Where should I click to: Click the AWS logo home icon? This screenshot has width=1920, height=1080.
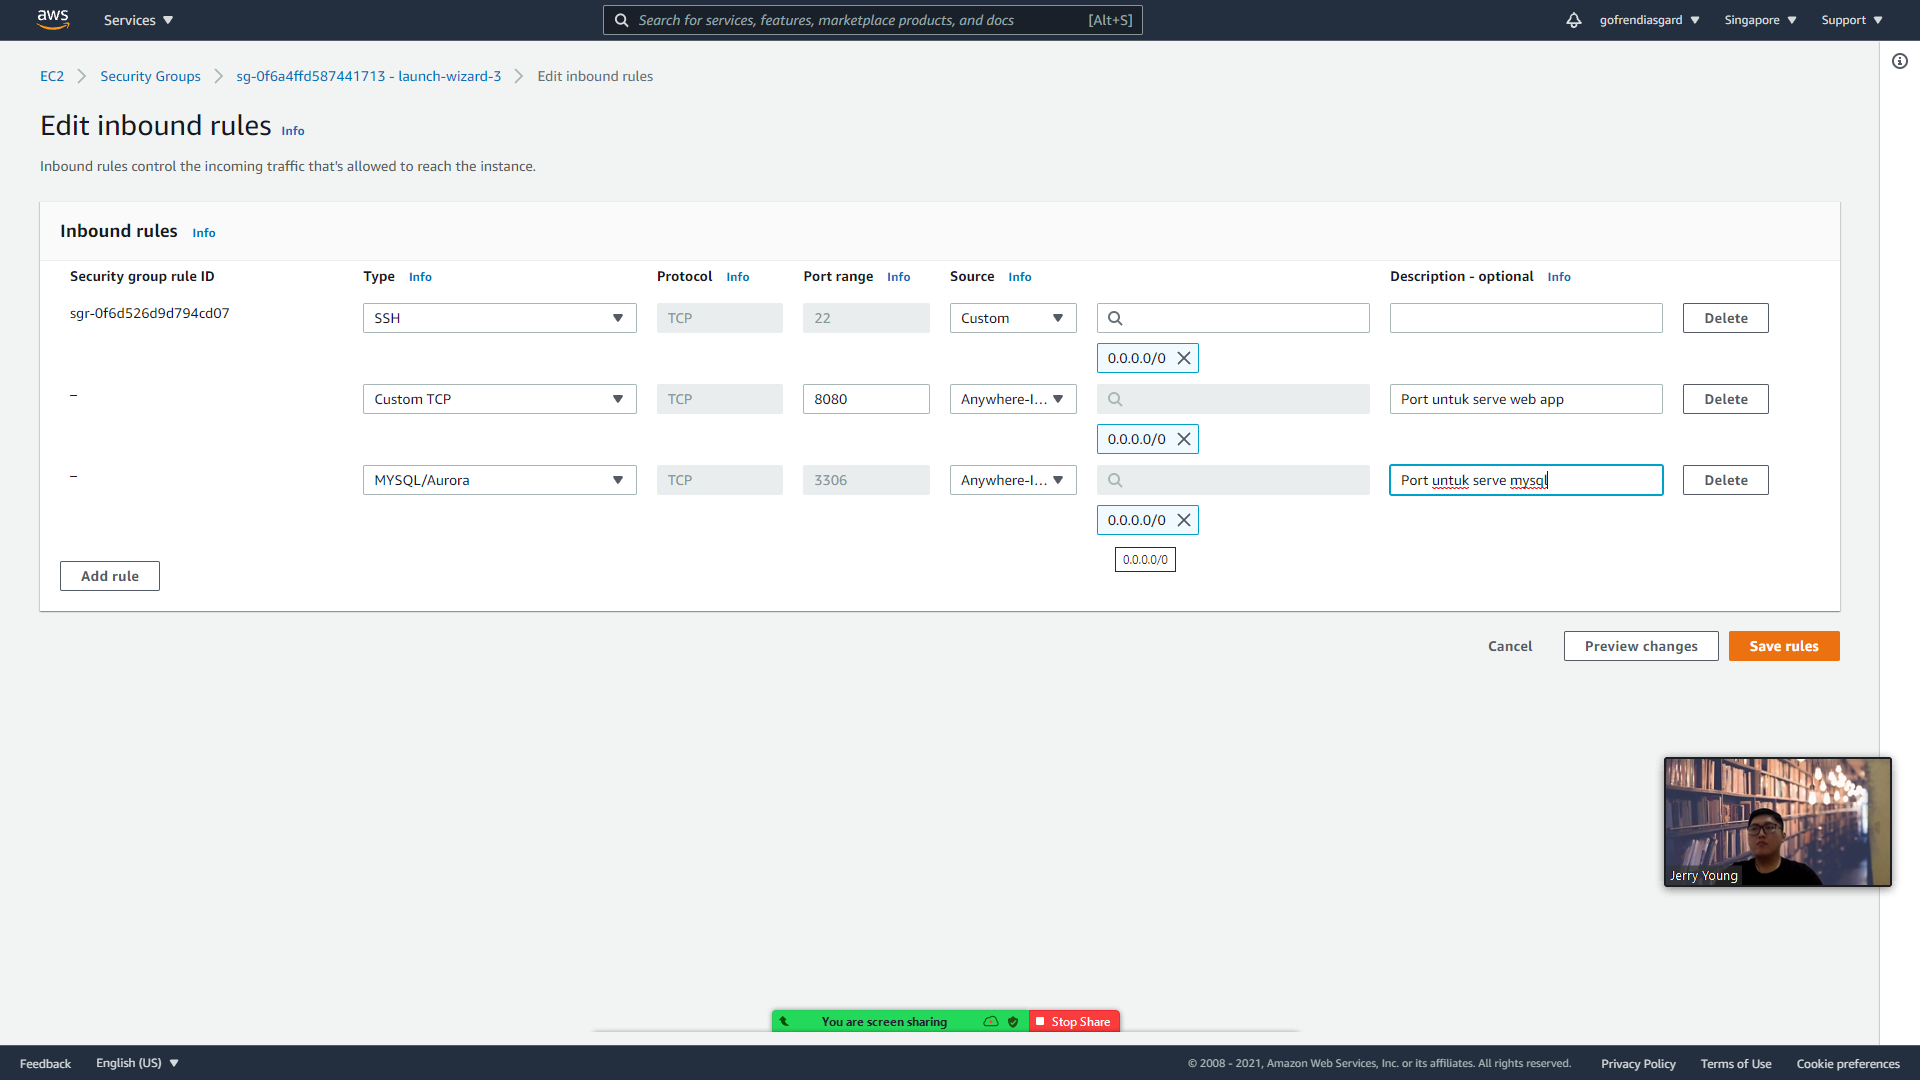(x=52, y=19)
